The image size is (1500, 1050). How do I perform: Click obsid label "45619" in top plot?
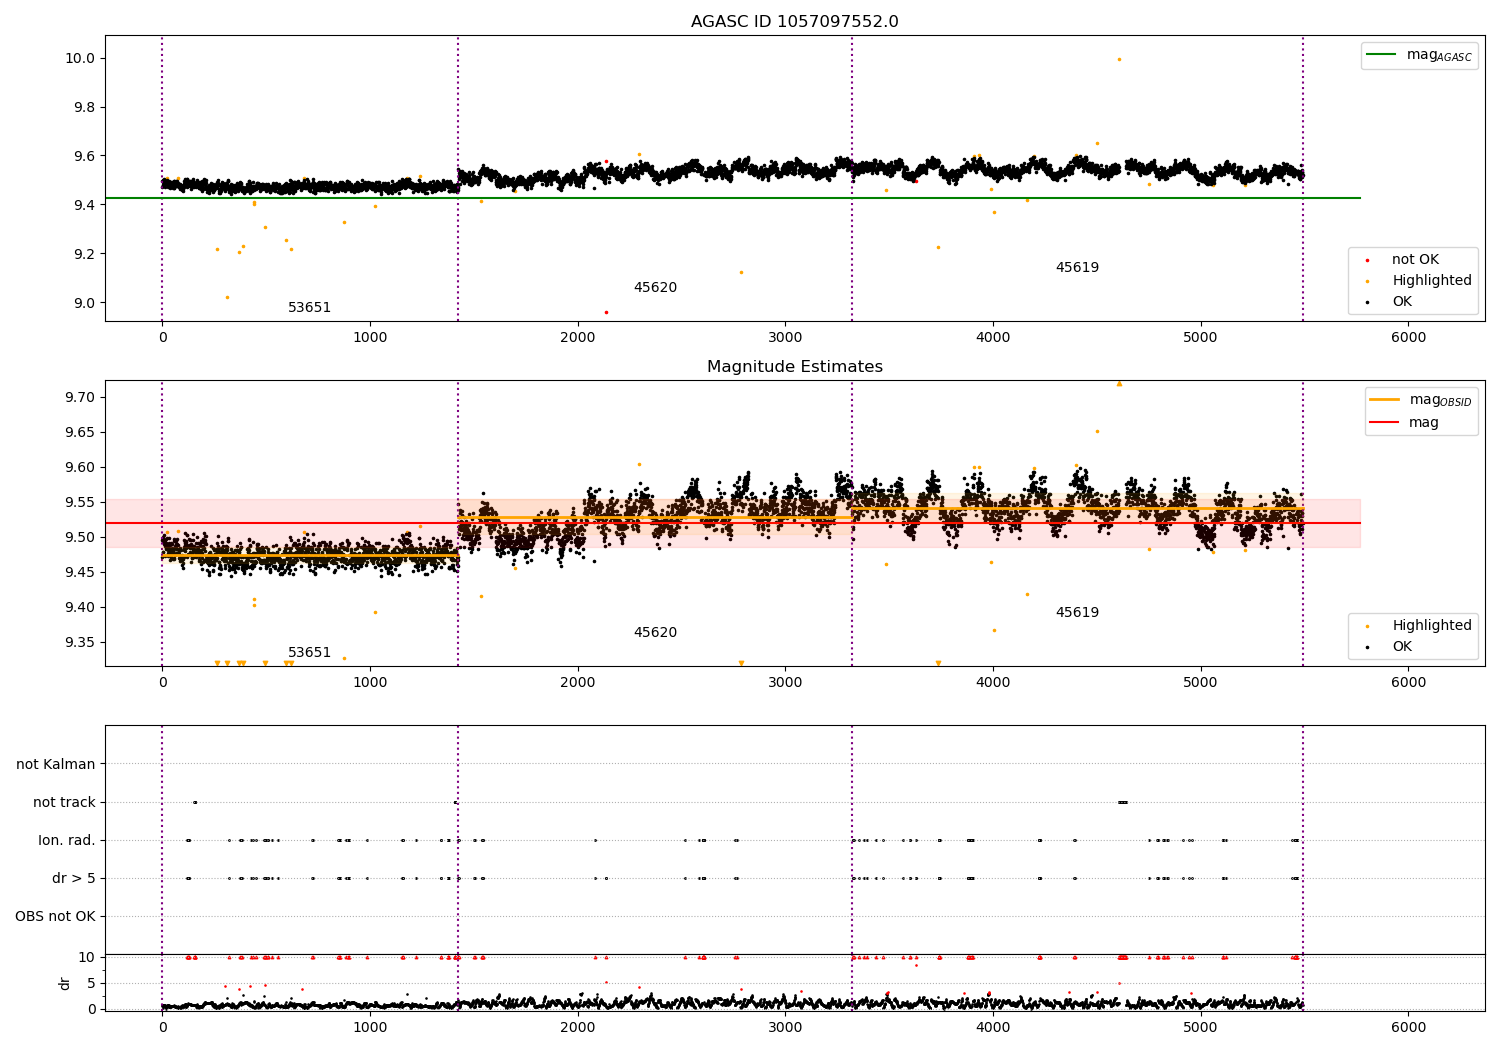[1077, 268]
